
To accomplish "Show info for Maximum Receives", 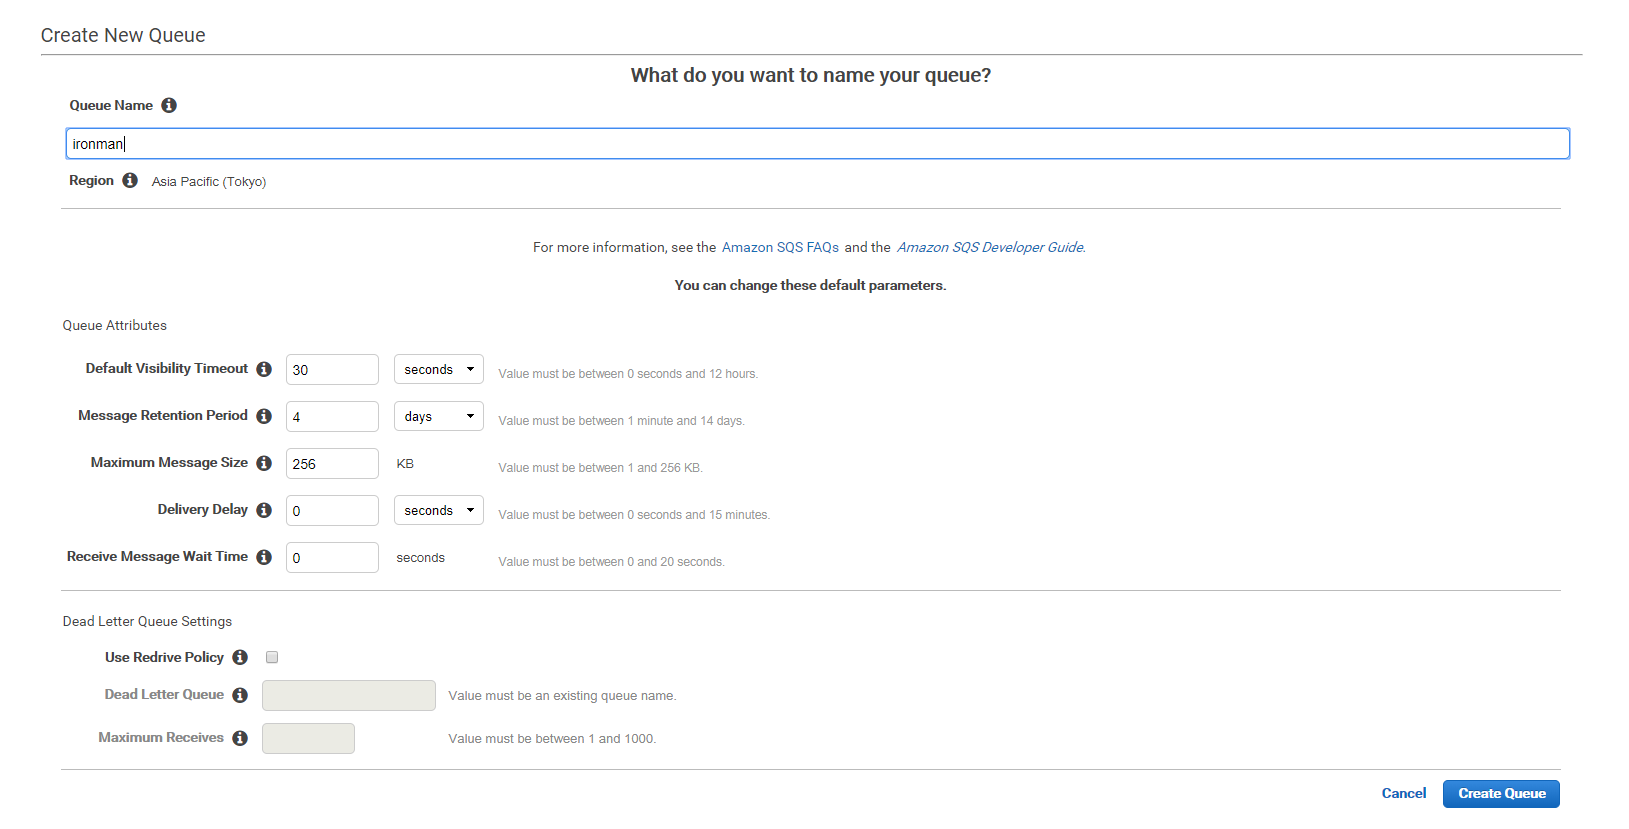I will 240,738.
